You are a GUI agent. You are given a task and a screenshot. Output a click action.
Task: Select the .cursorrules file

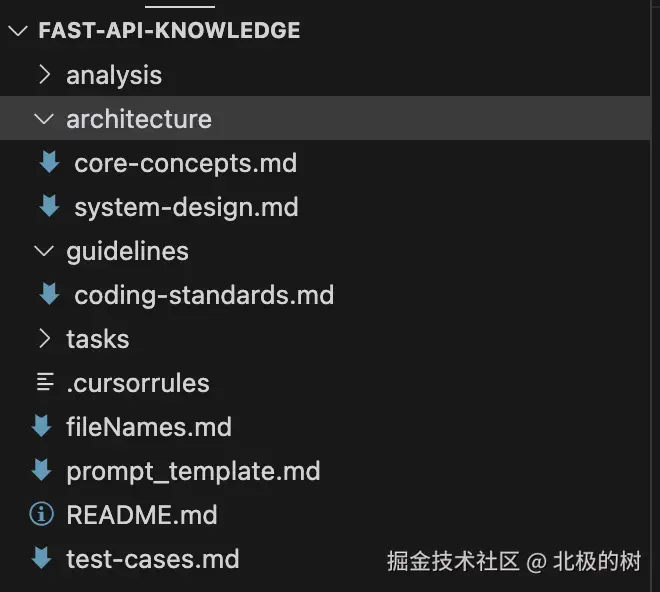(x=138, y=383)
